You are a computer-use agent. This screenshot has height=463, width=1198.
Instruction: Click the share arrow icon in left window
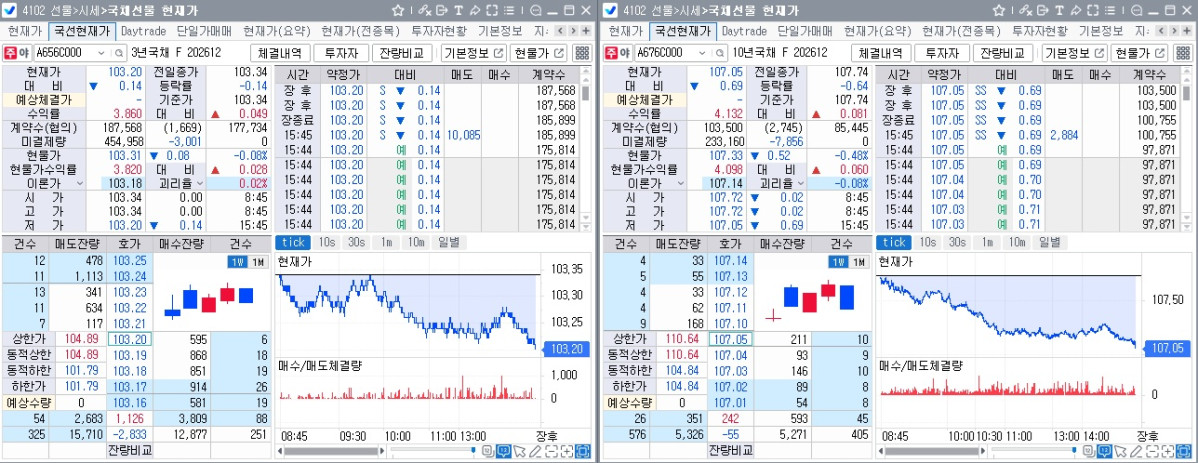474,10
